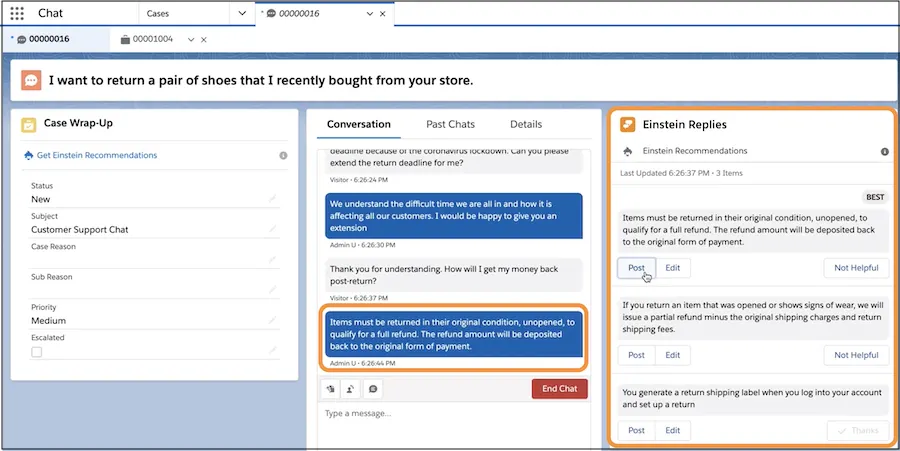The image size is (900, 451).
Task: Click the red End Chat button
Action: [559, 389]
